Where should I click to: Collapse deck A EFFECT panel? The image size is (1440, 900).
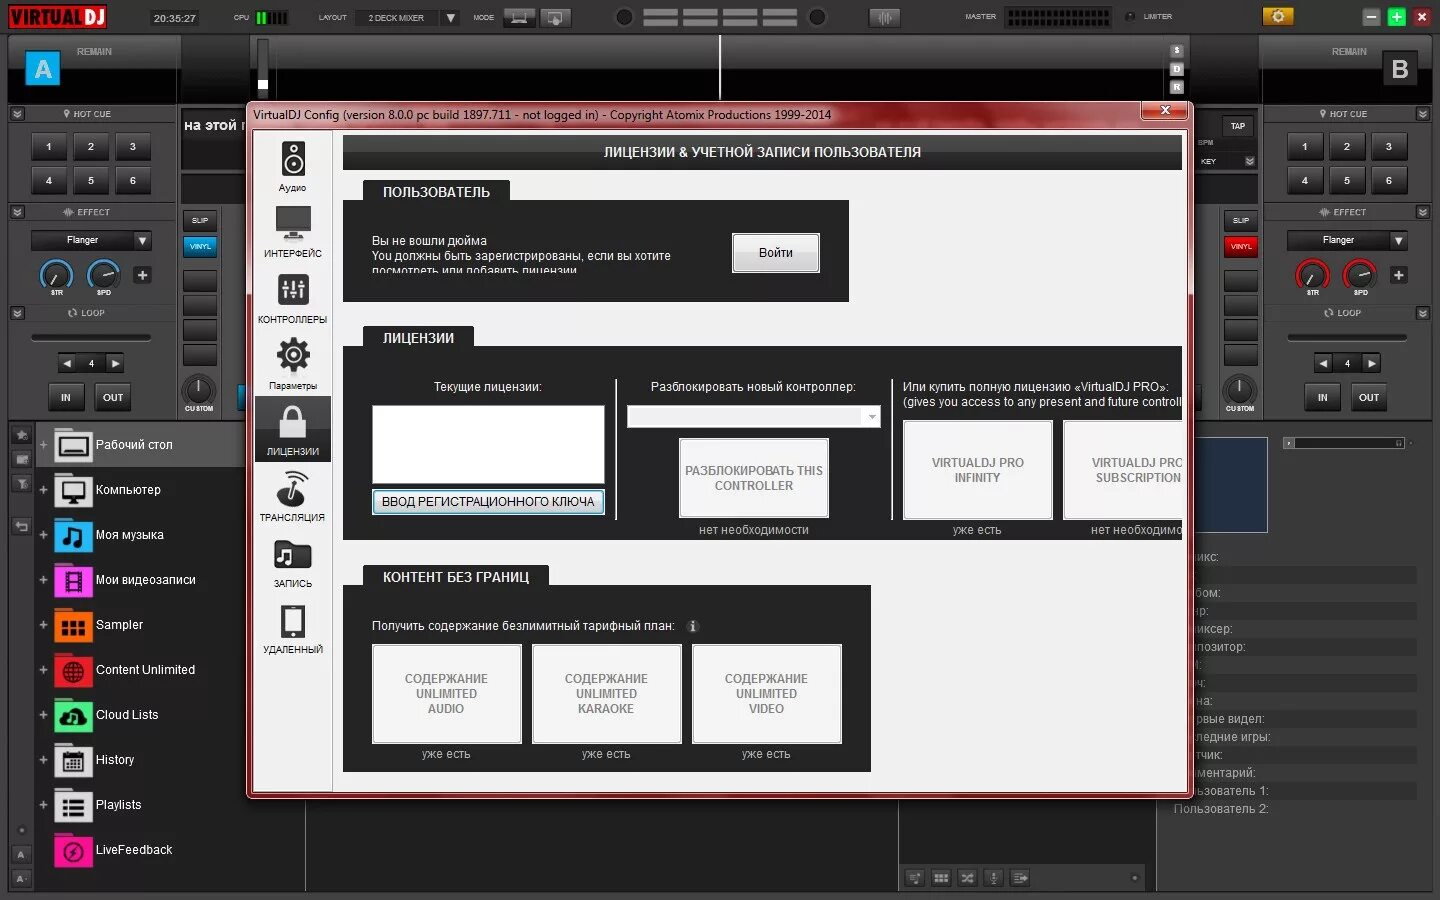click(17, 212)
